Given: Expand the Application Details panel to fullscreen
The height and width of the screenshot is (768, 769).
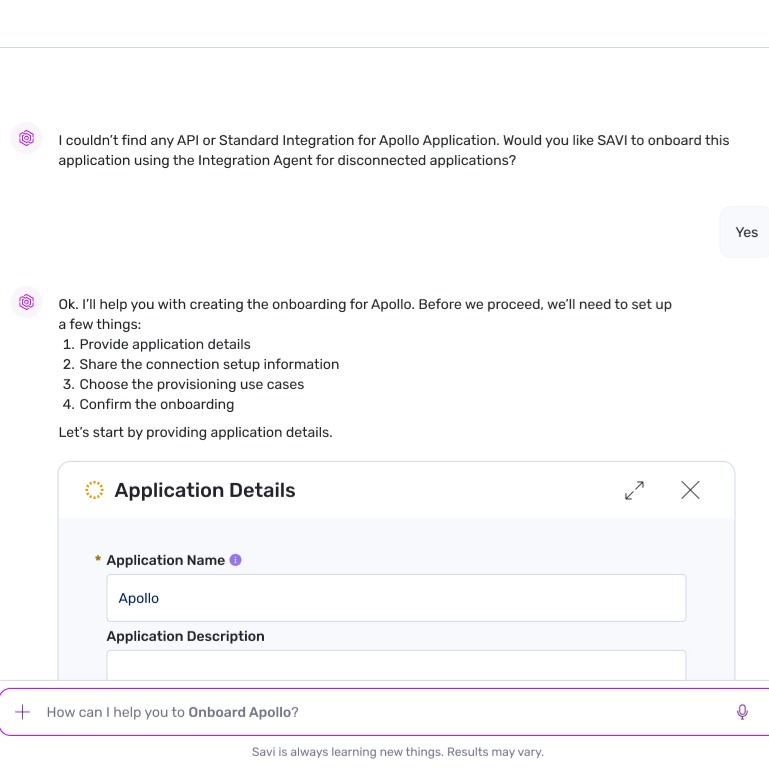Looking at the screenshot, I should click(x=634, y=490).
